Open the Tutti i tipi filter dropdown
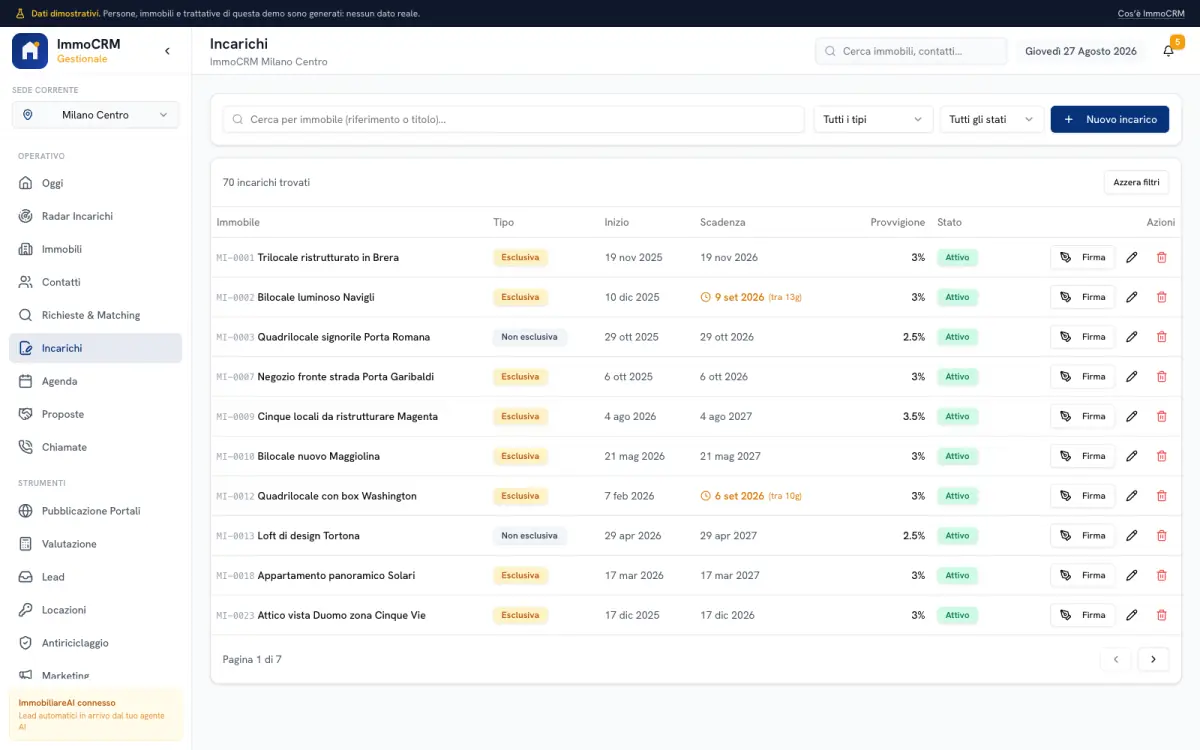 pyautogui.click(x=873, y=119)
